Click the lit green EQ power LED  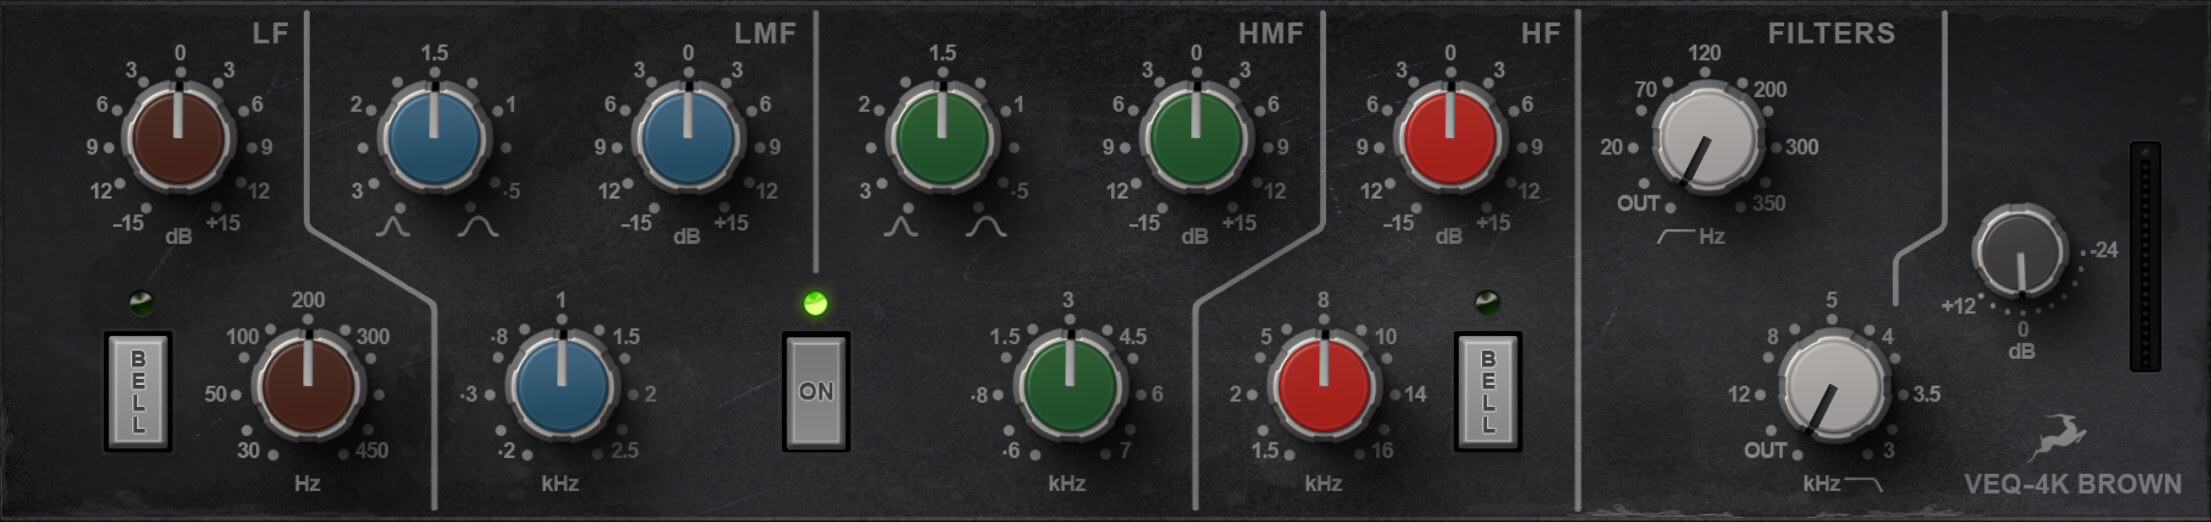click(816, 303)
